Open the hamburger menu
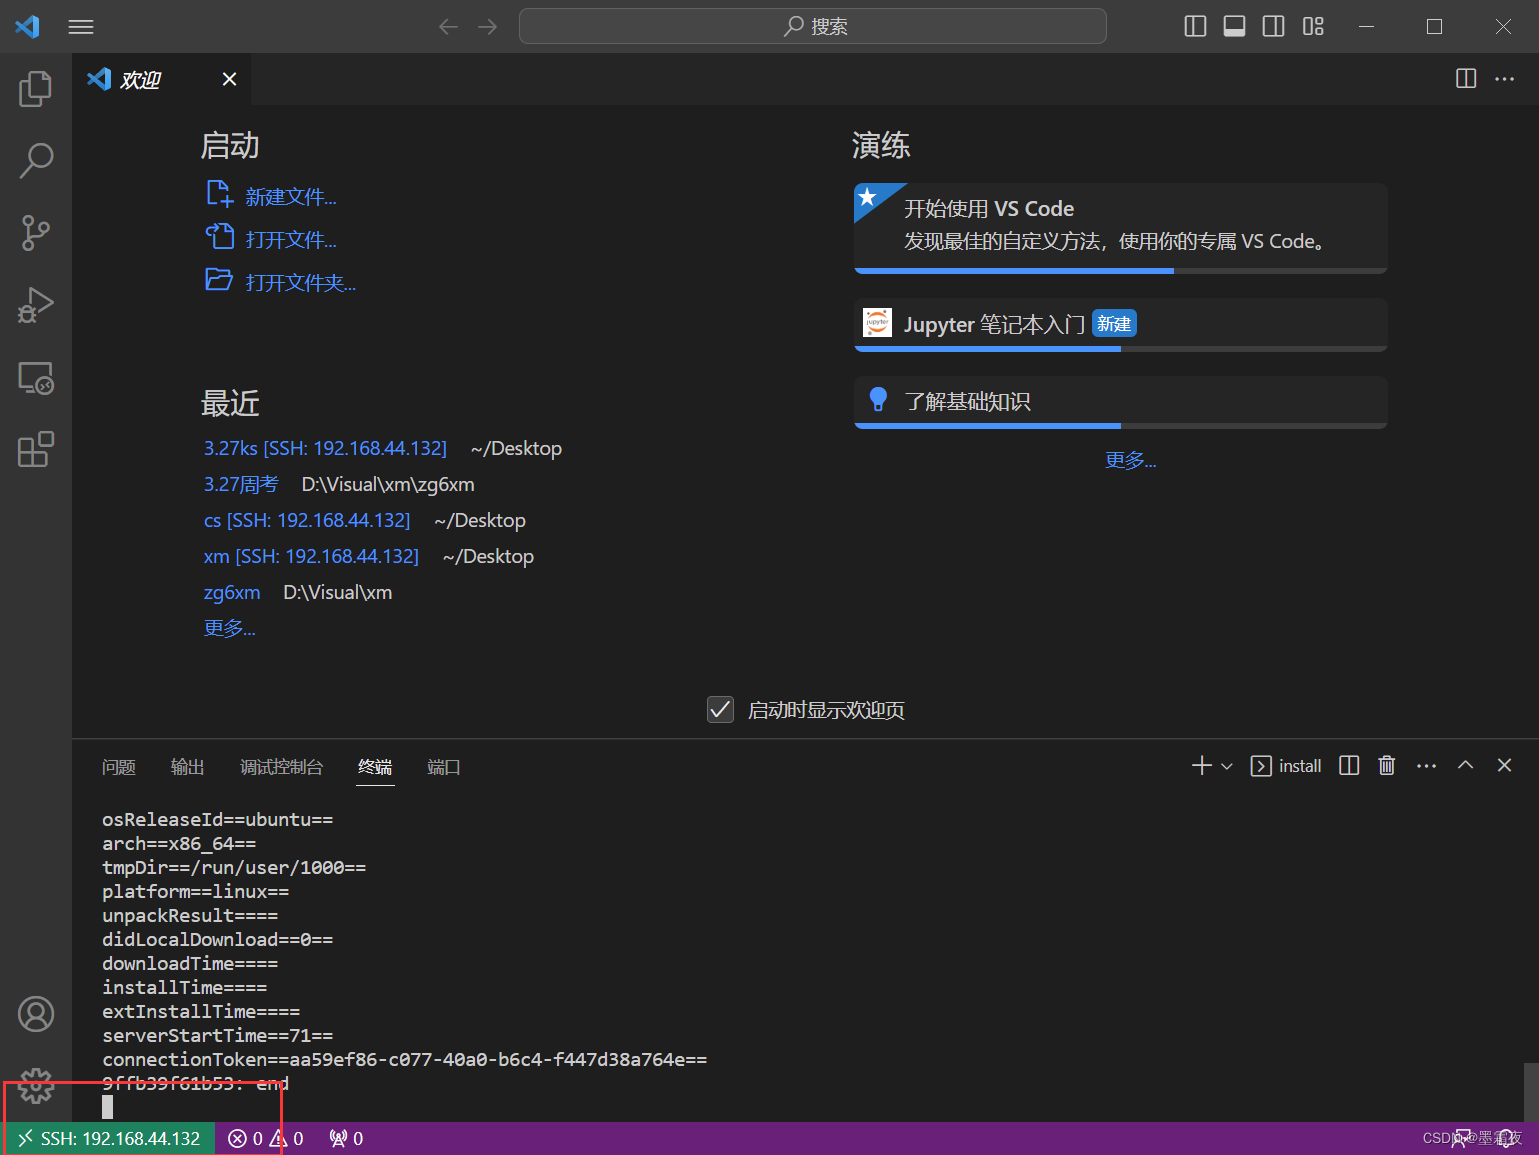Viewport: 1539px width, 1155px height. click(x=80, y=26)
